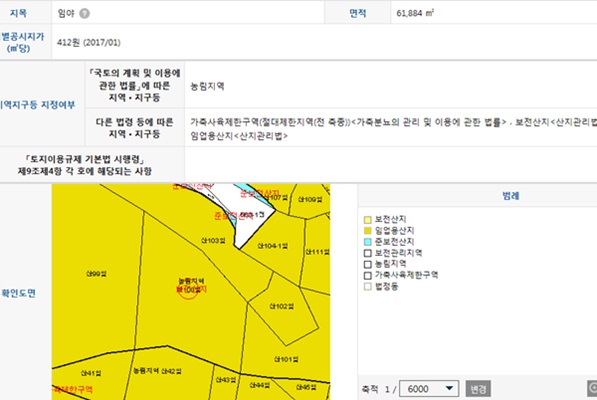Click the help icon next to 임야

point(85,13)
